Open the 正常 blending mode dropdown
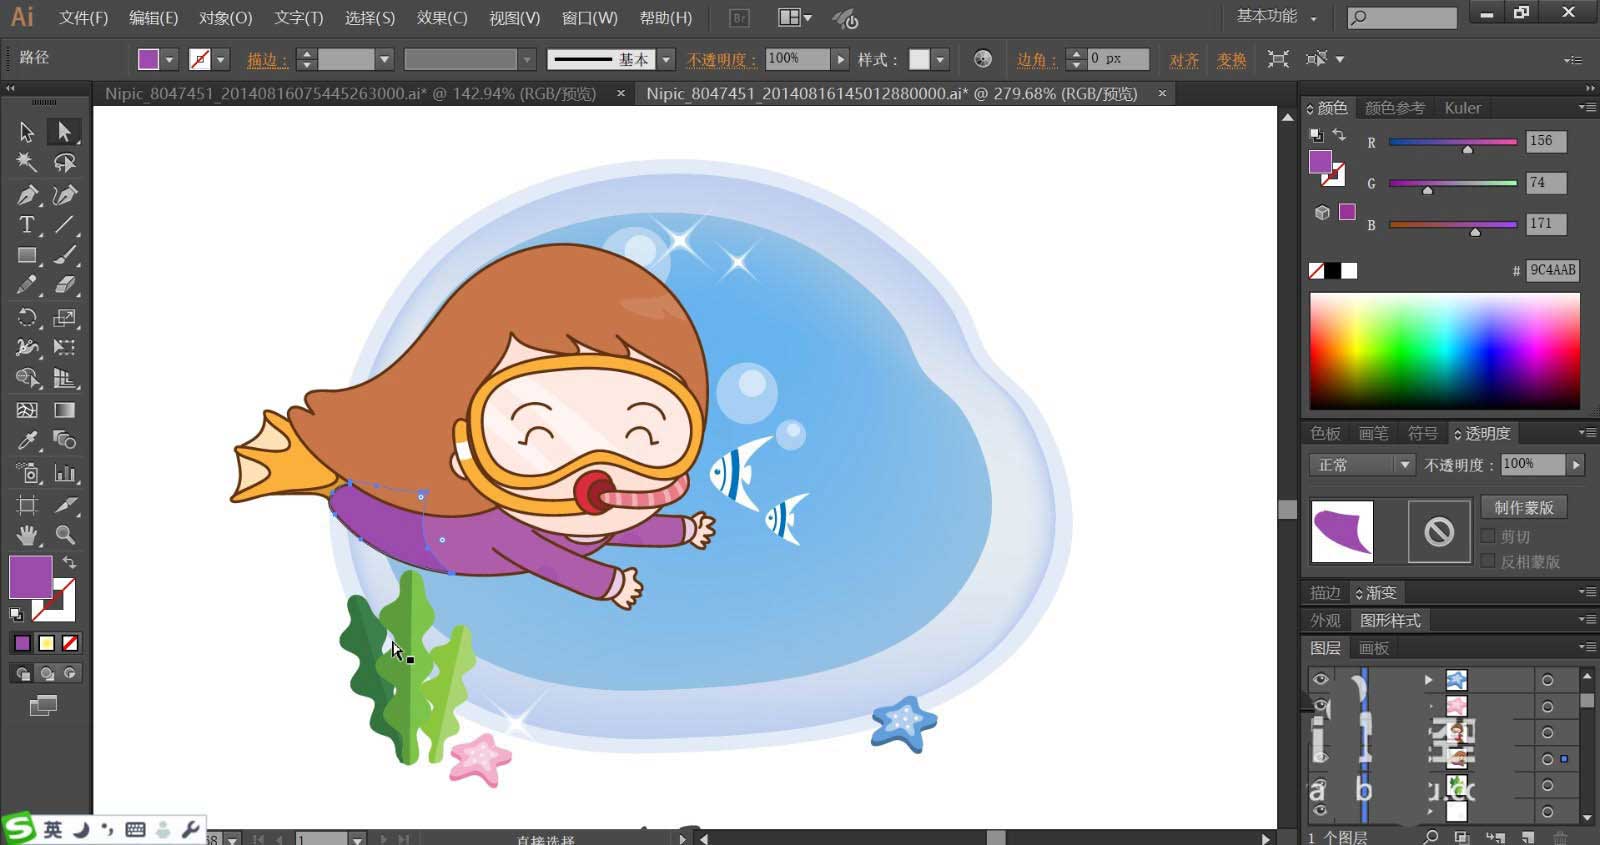The width and height of the screenshot is (1600, 845). point(1361,465)
